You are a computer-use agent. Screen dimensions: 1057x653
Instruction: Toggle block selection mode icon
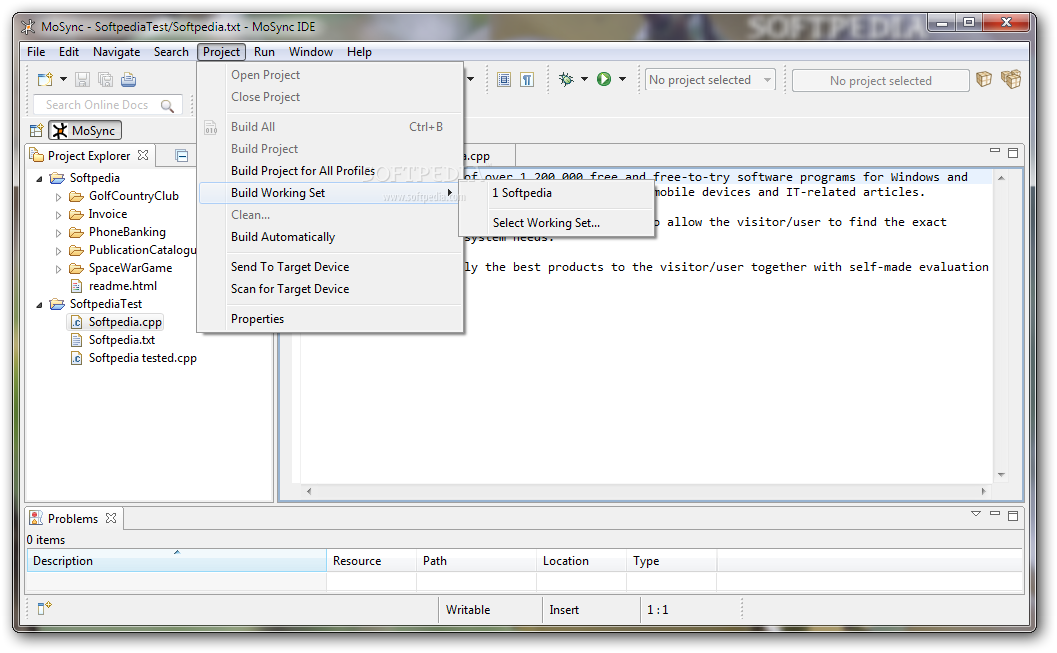(504, 80)
